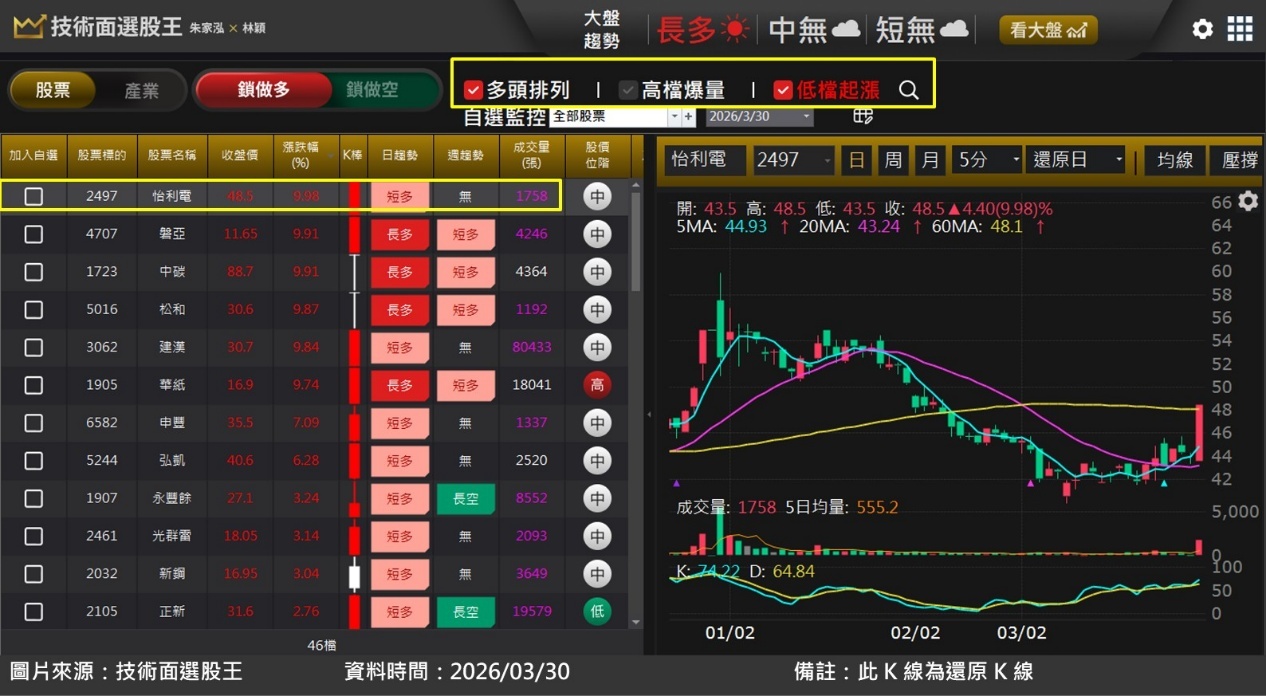The width and height of the screenshot is (1266, 696).
Task: Click the 高 price level badge for 華紙
Action: tap(597, 385)
